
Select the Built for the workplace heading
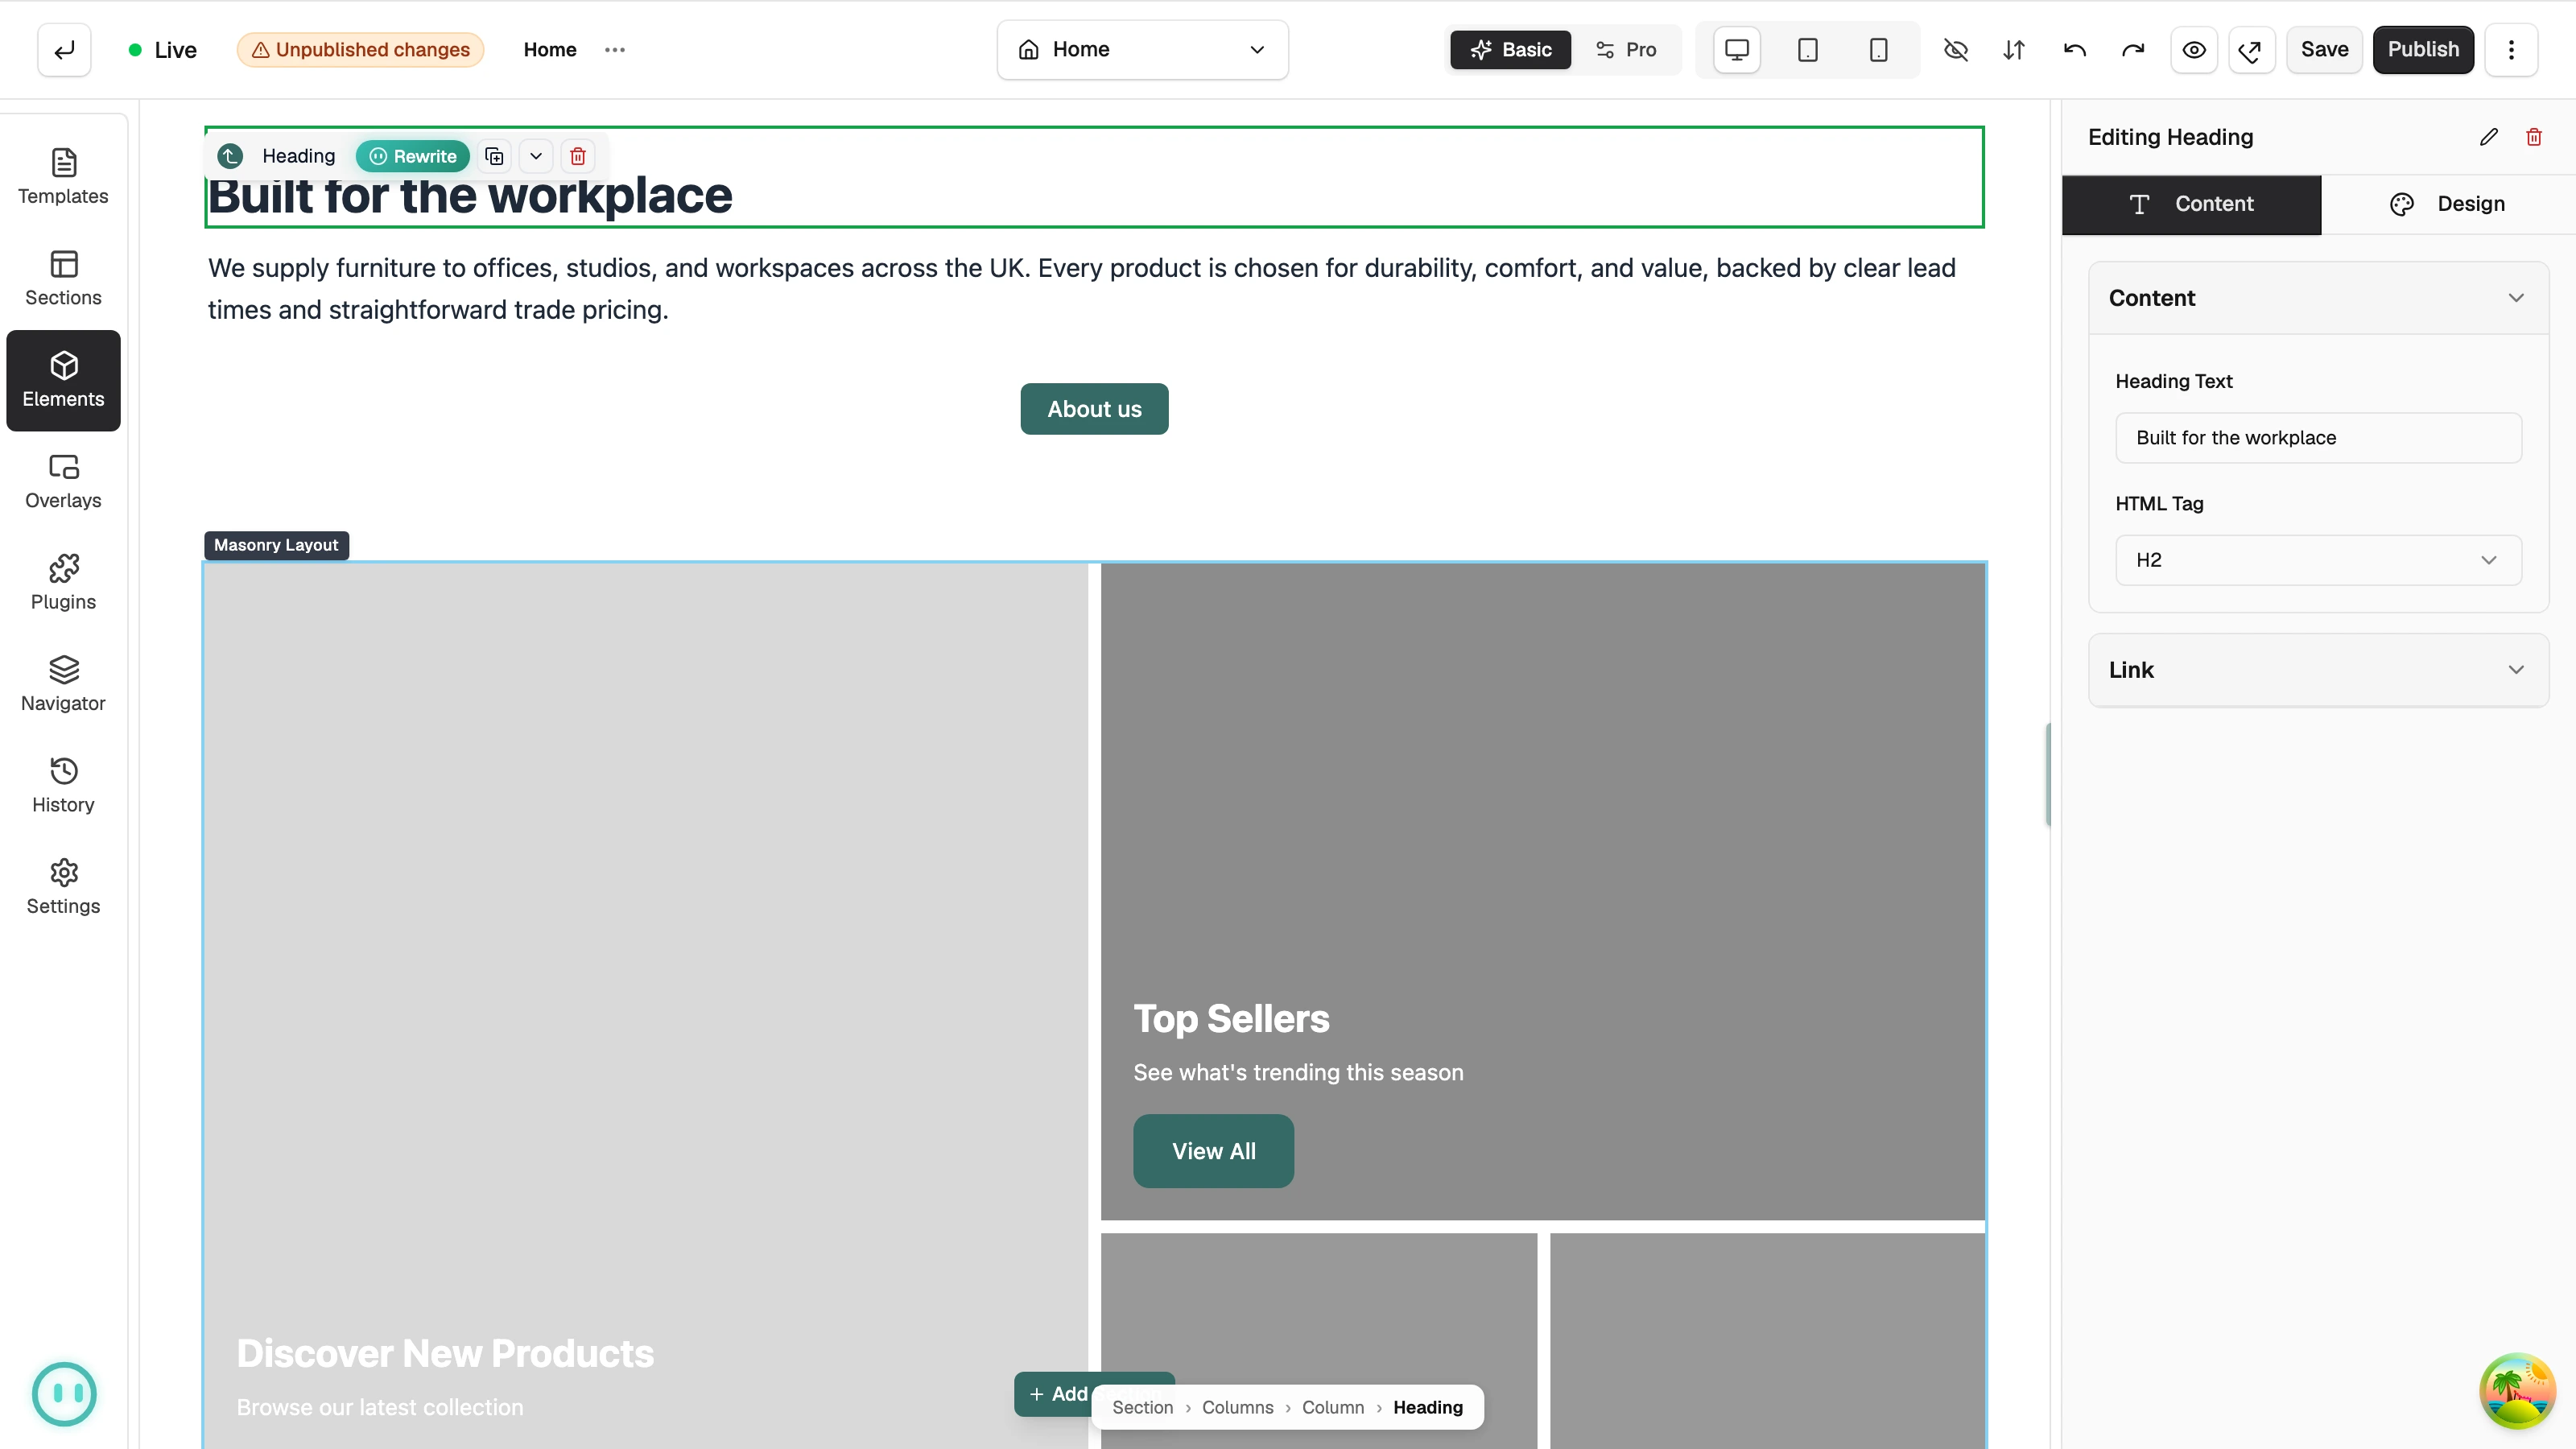click(x=470, y=196)
